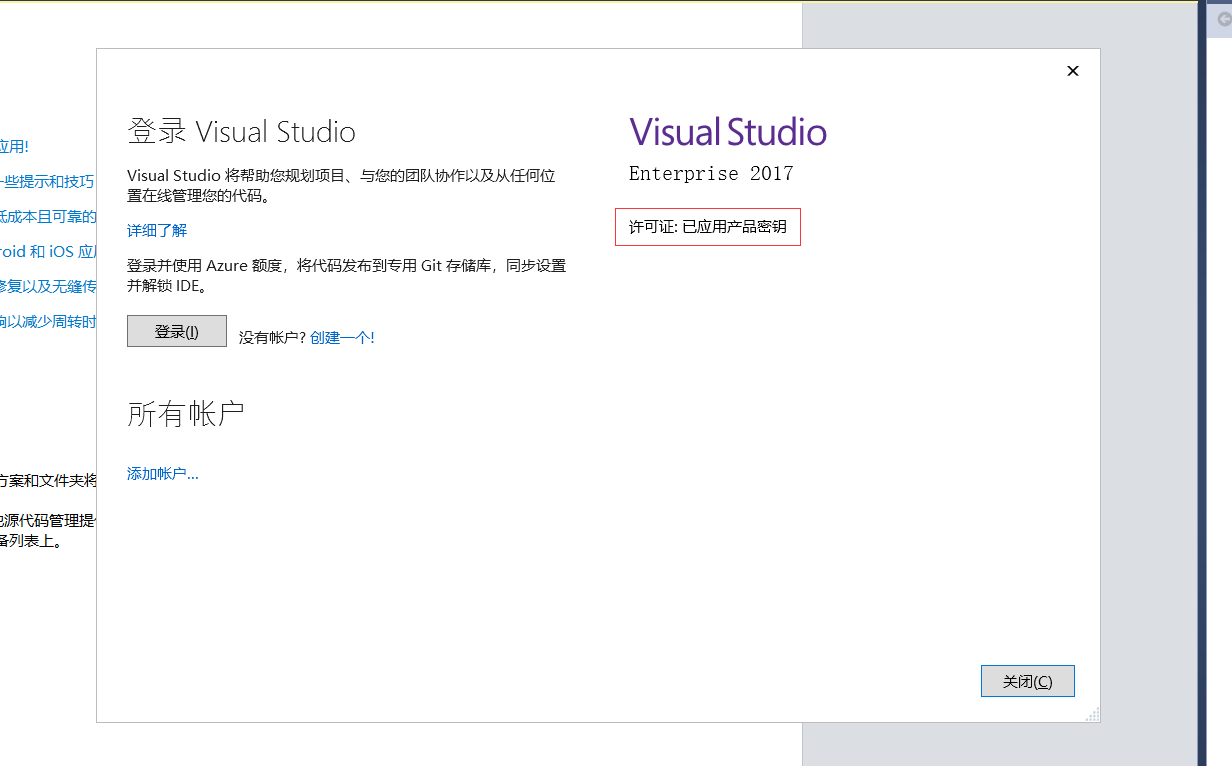Click the 应用! link at top left
Screen dimensions: 1232x766
pyautogui.click(x=13, y=146)
